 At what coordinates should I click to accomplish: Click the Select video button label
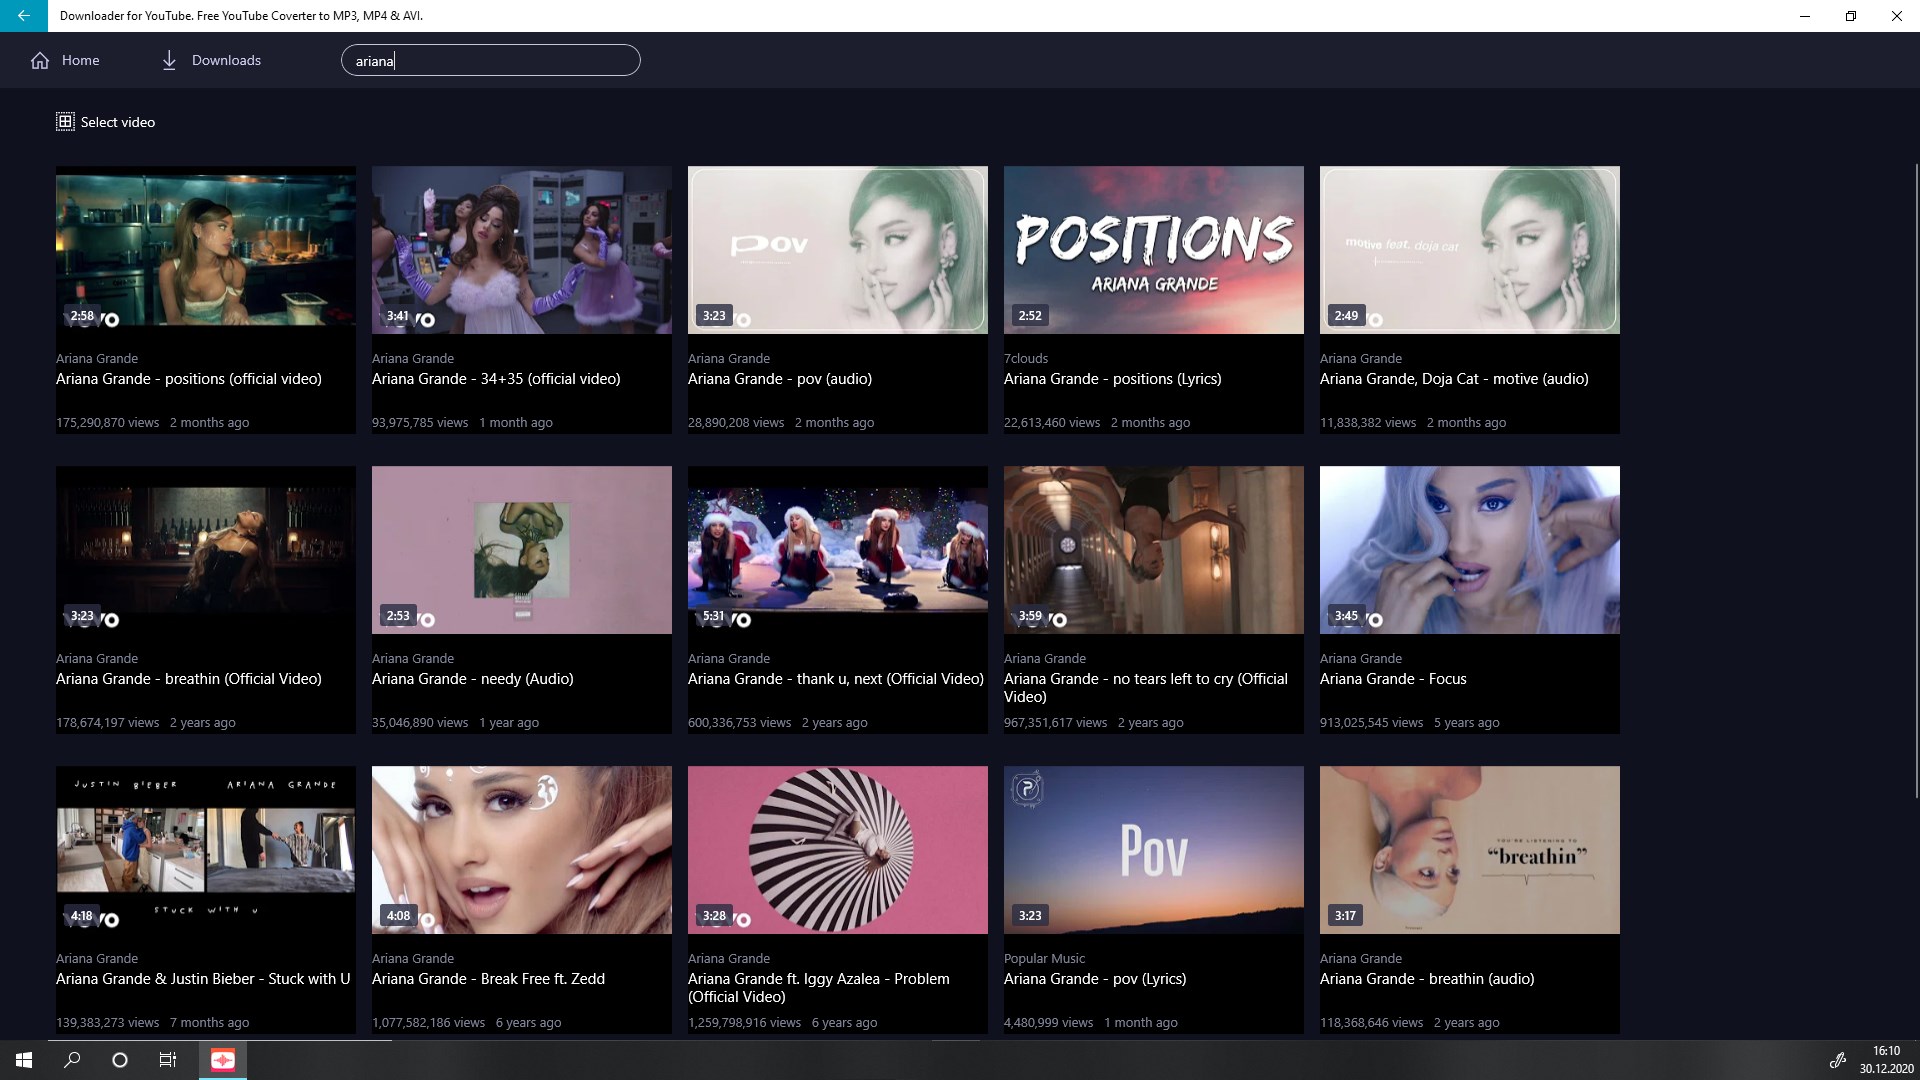tap(118, 122)
